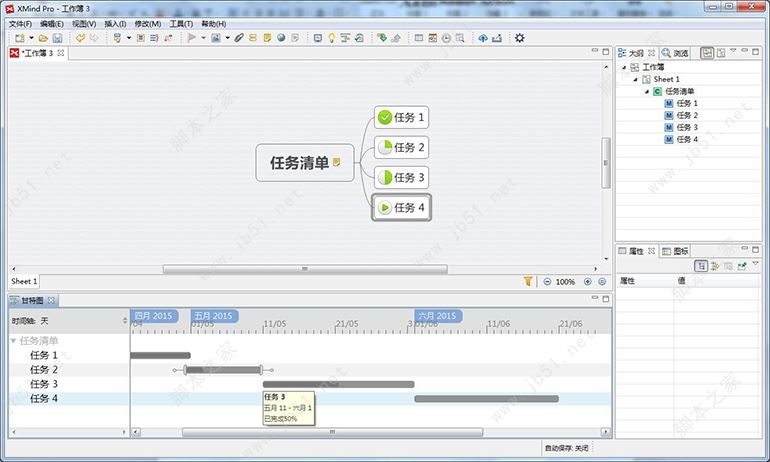
Task: Click the Gantt horizontal scrollbar thumb
Action: 332,432
